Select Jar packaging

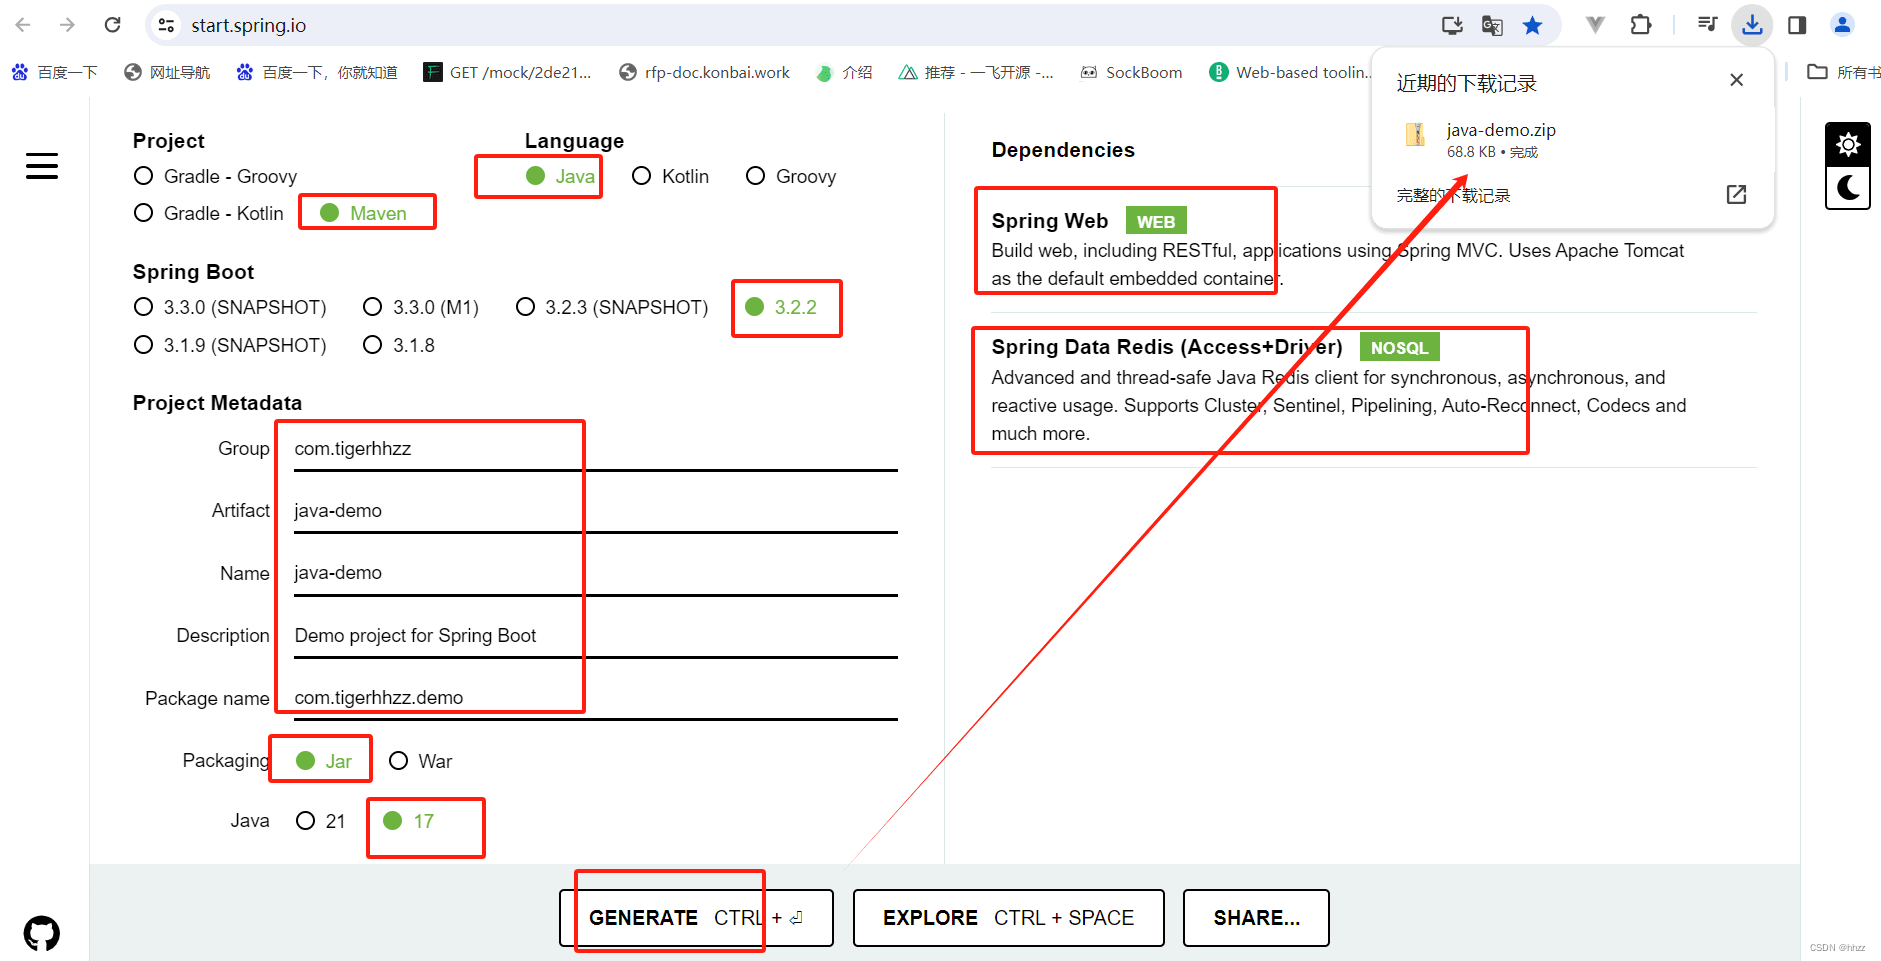click(324, 761)
